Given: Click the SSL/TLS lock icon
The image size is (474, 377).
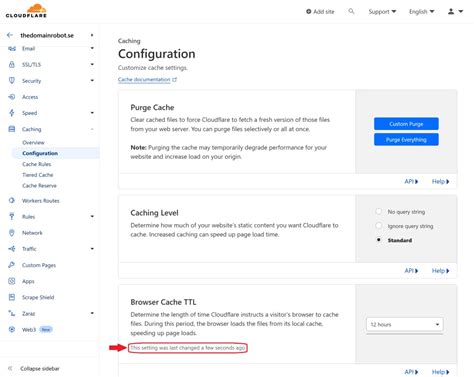Looking at the screenshot, I should pos(12,65).
